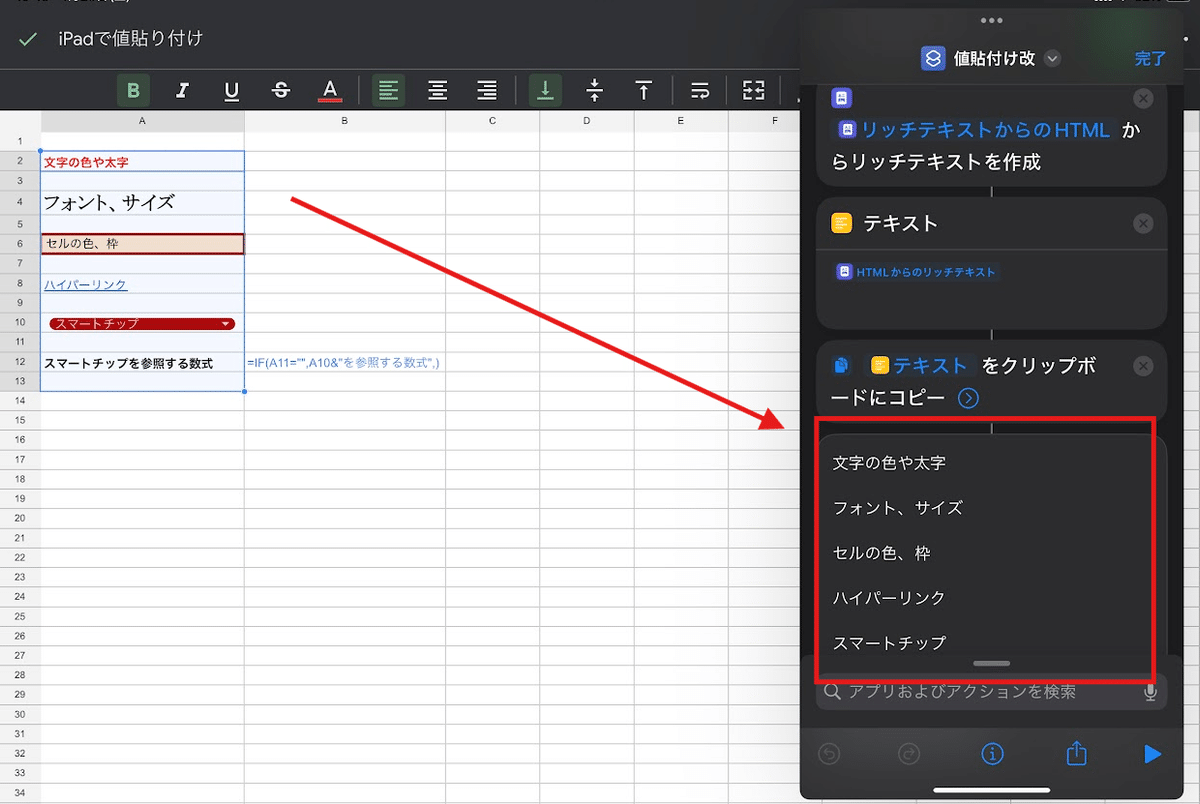Select column B header
1200x804 pixels.
[x=345, y=121]
